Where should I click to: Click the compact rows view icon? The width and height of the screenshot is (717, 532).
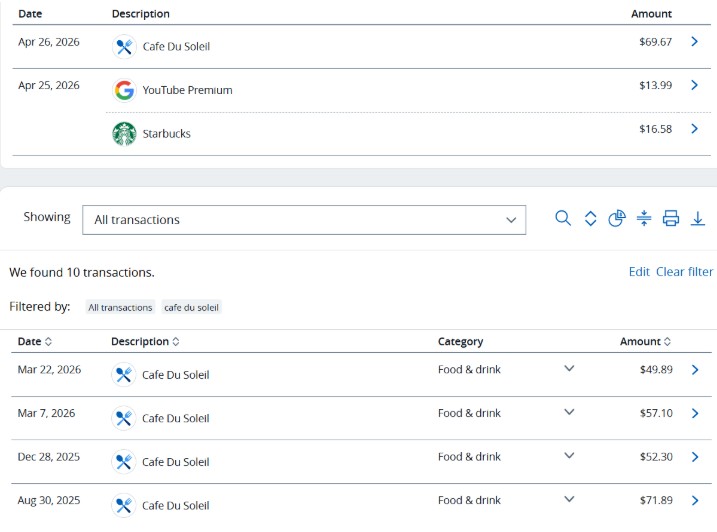pos(644,219)
